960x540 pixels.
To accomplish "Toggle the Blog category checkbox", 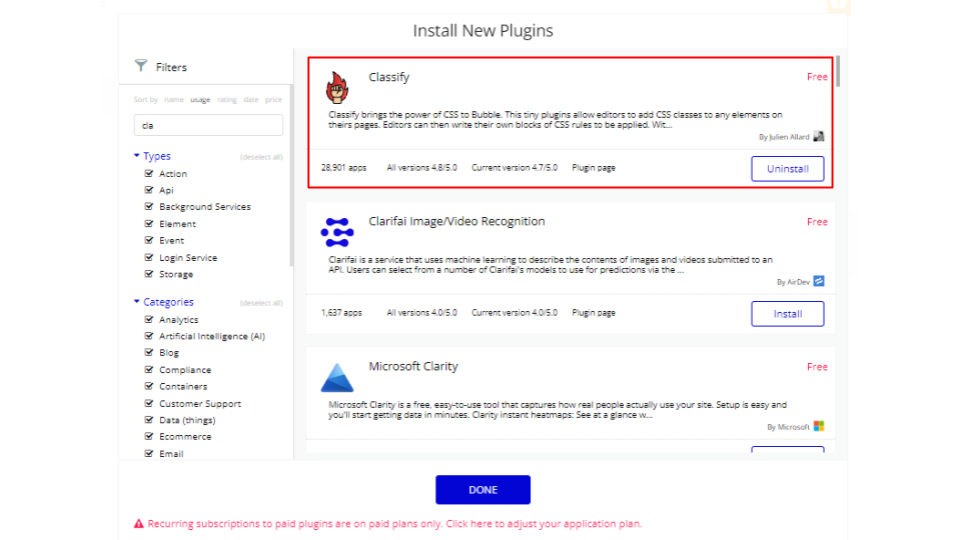I will click(149, 352).
